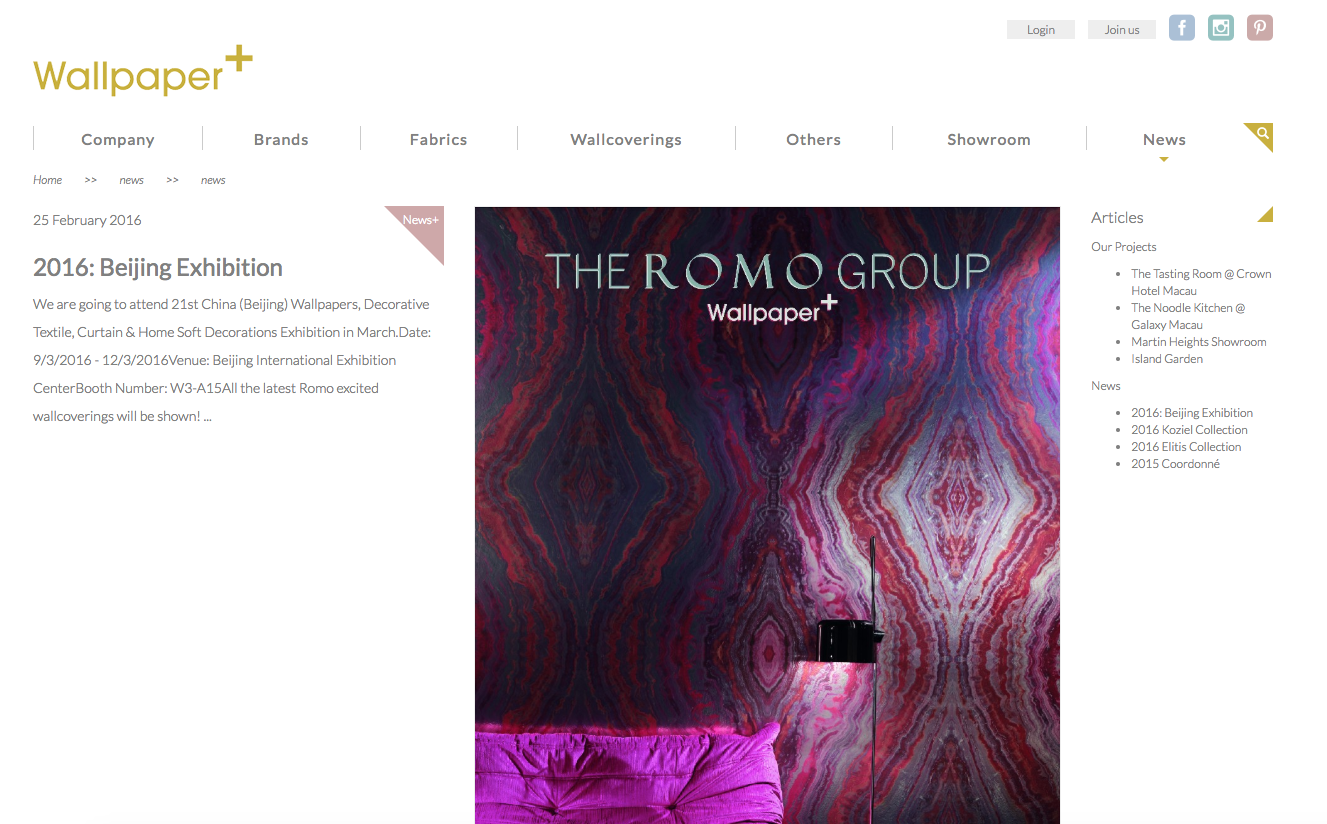Click the Wallpaper+ logo
The width and height of the screenshot is (1327, 824).
(143, 72)
